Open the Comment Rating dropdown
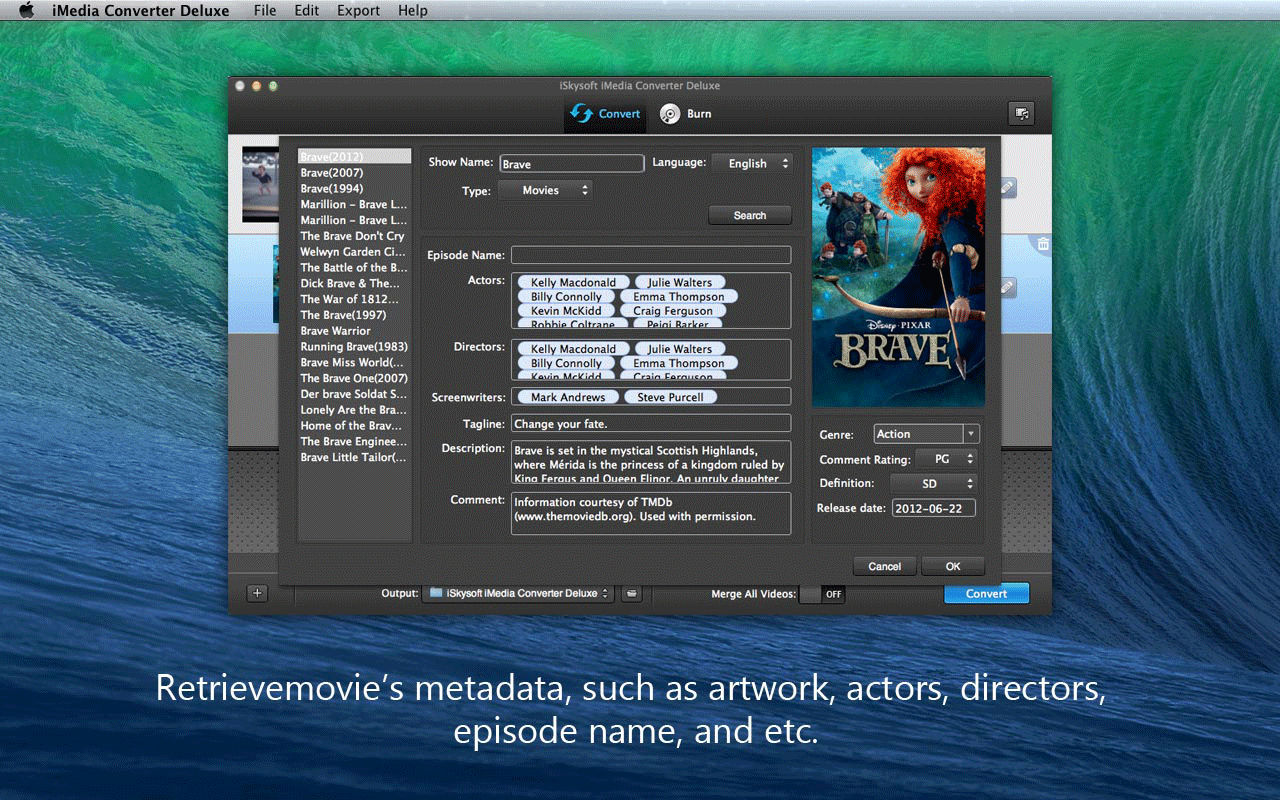Viewport: 1280px width, 800px height. point(946,459)
